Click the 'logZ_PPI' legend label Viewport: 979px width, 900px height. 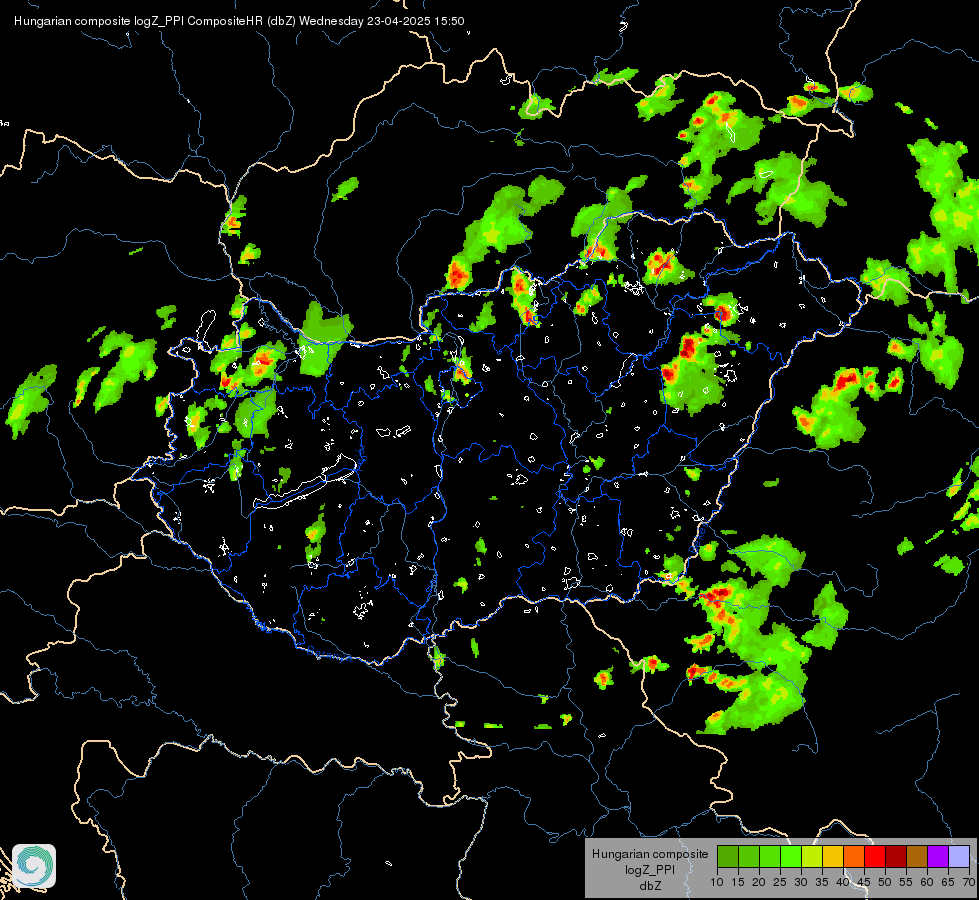650,869
